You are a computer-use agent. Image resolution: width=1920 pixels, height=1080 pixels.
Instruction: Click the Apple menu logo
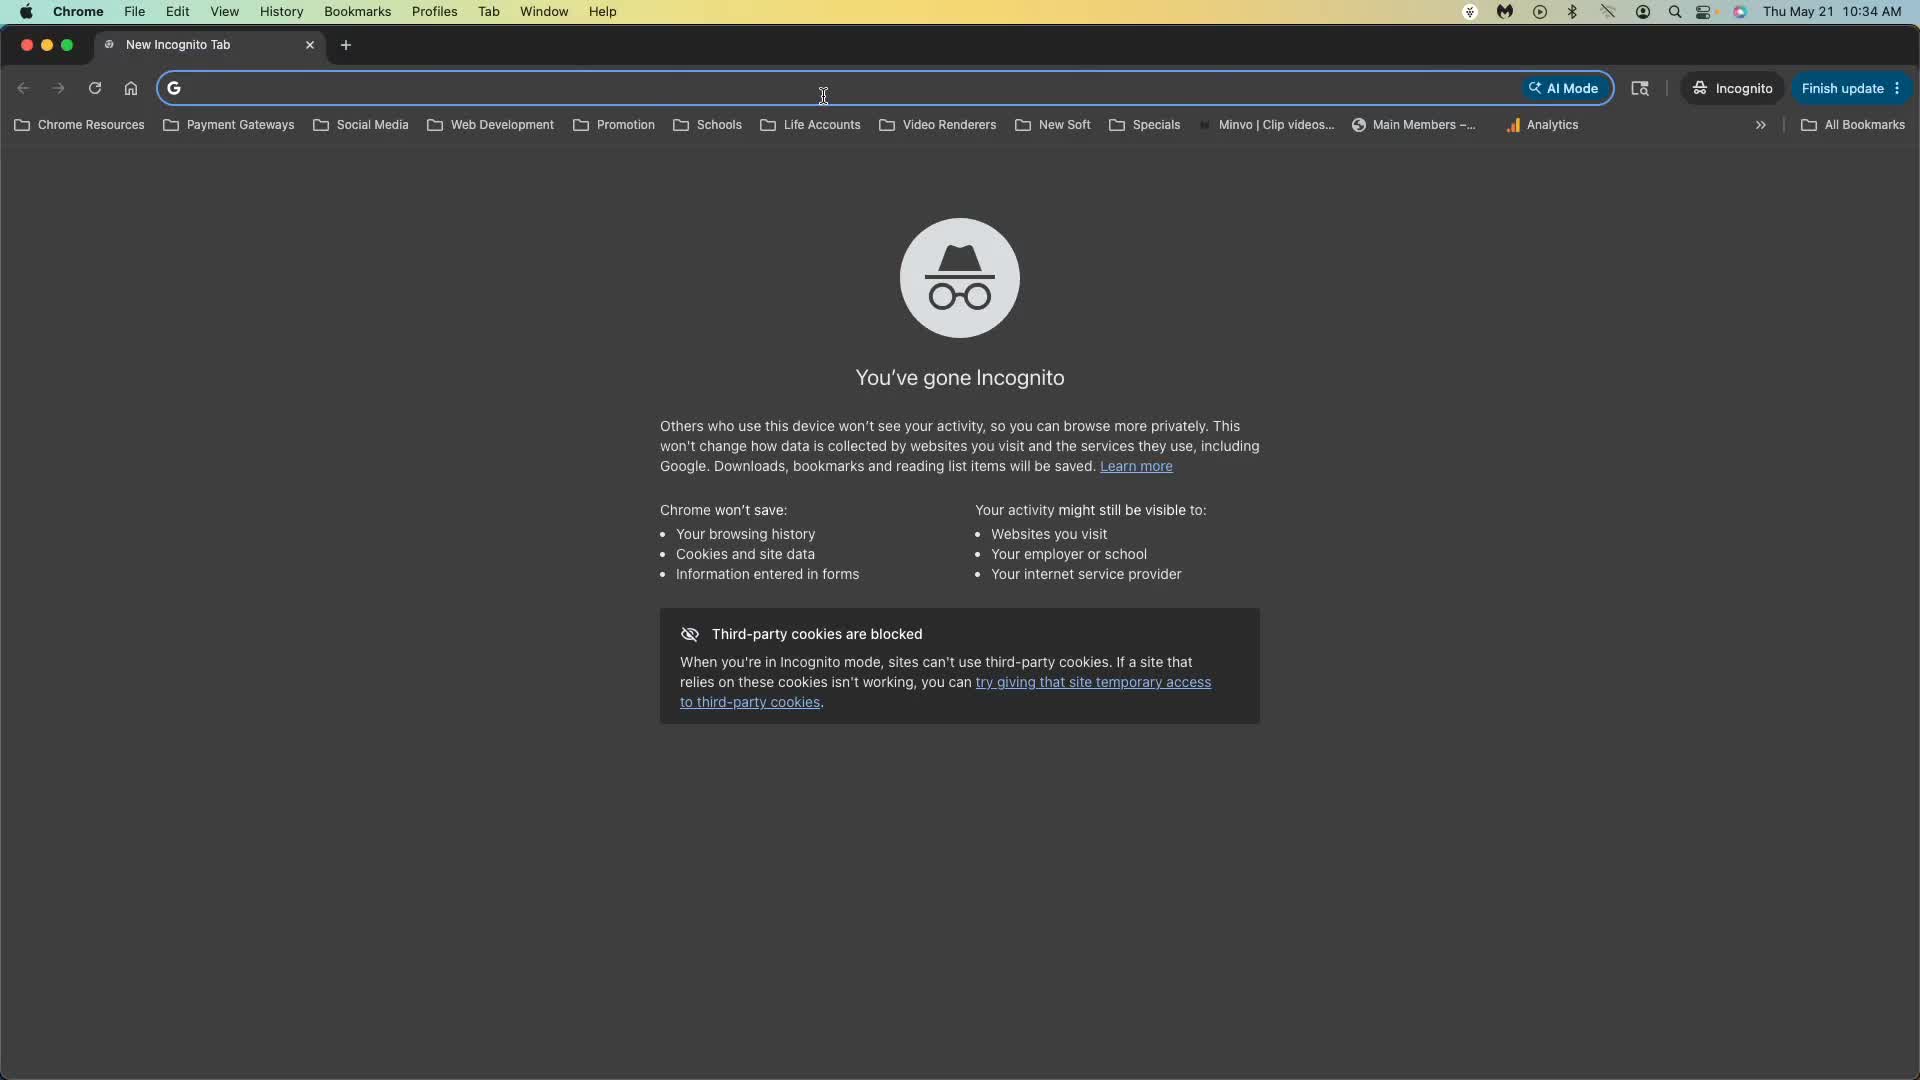point(26,12)
